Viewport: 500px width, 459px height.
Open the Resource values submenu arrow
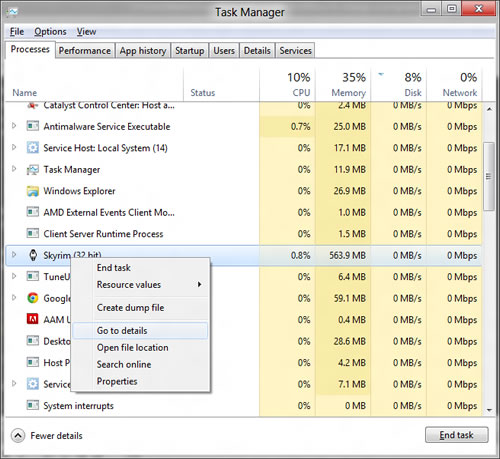tap(199, 284)
